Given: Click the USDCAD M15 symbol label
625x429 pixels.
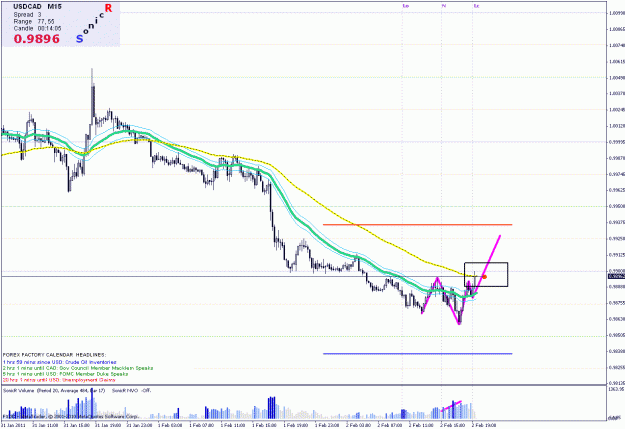Looking at the screenshot, I should tap(37, 7).
